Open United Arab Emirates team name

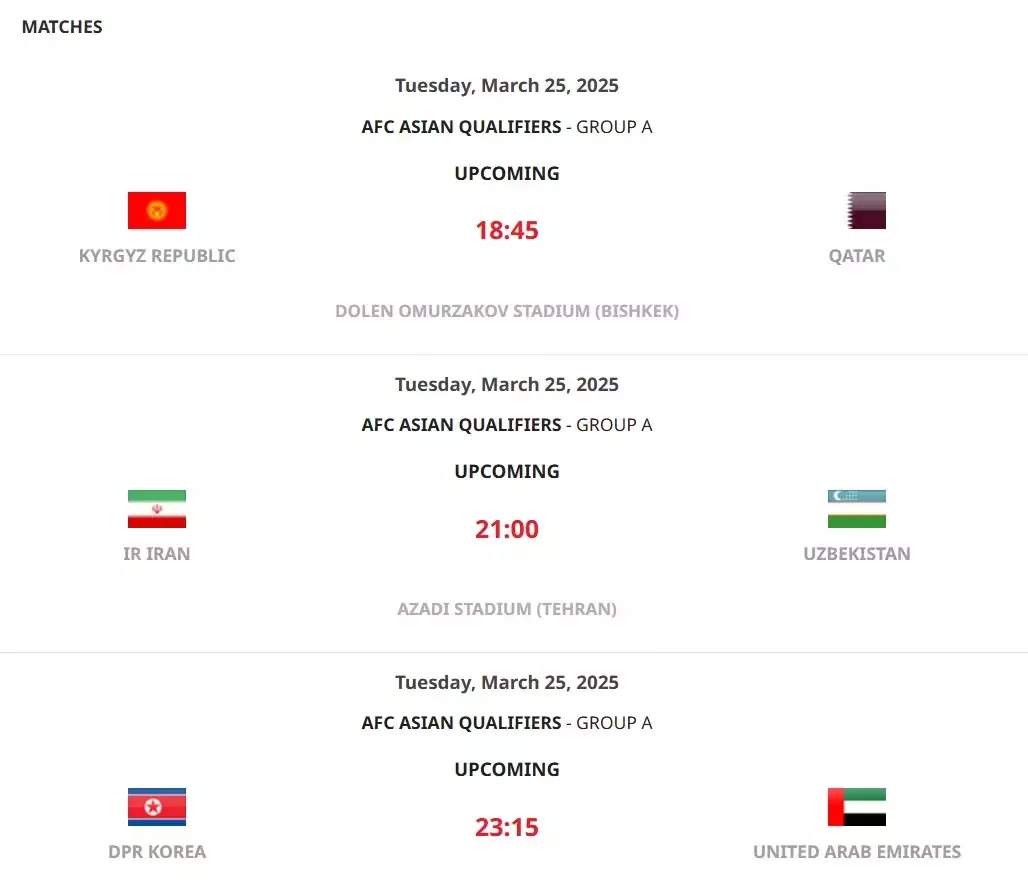point(856,851)
